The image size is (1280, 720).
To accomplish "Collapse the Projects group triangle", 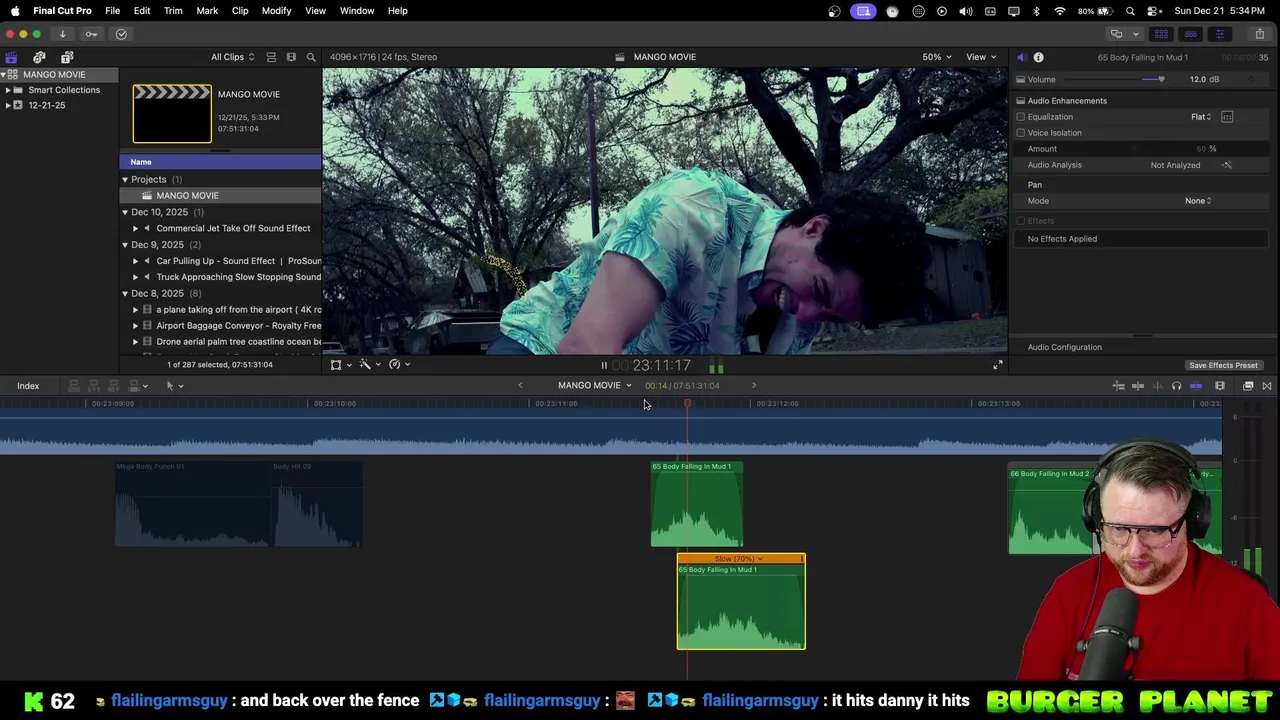I will coord(125,180).
